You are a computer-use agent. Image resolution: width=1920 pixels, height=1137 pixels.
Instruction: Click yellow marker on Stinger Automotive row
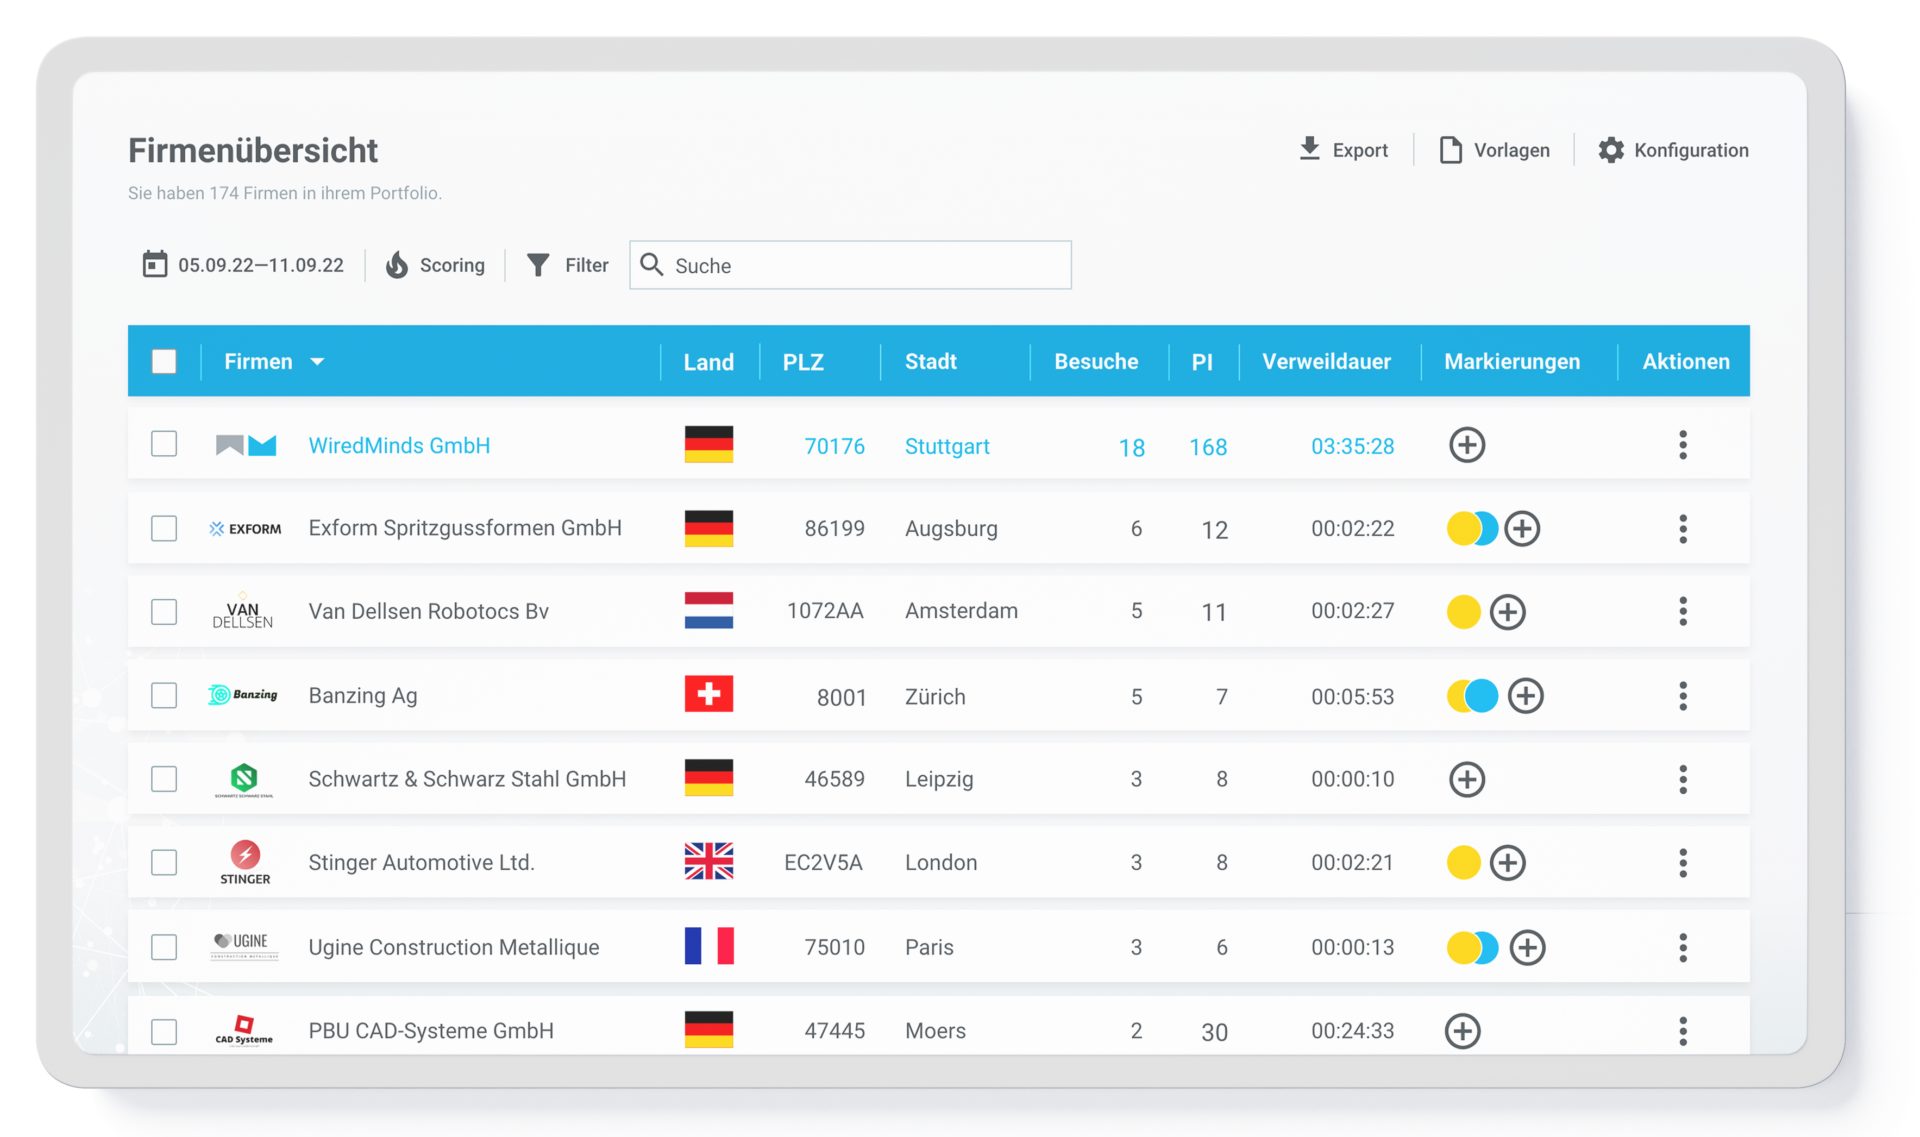point(1463,862)
